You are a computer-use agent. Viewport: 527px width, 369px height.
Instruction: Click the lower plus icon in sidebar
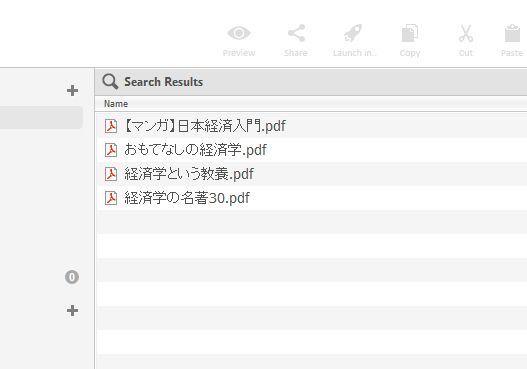[72, 310]
